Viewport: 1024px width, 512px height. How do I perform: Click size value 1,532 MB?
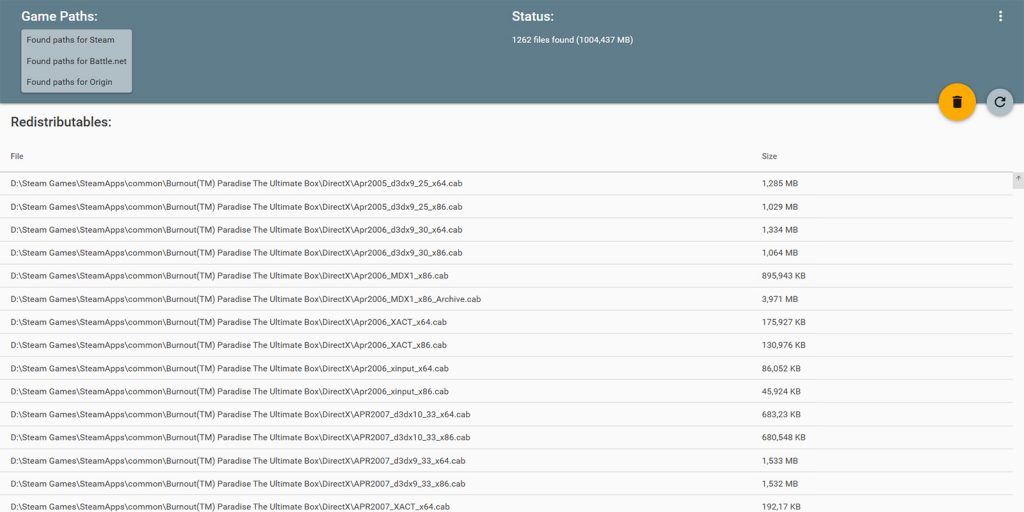[x=780, y=483]
